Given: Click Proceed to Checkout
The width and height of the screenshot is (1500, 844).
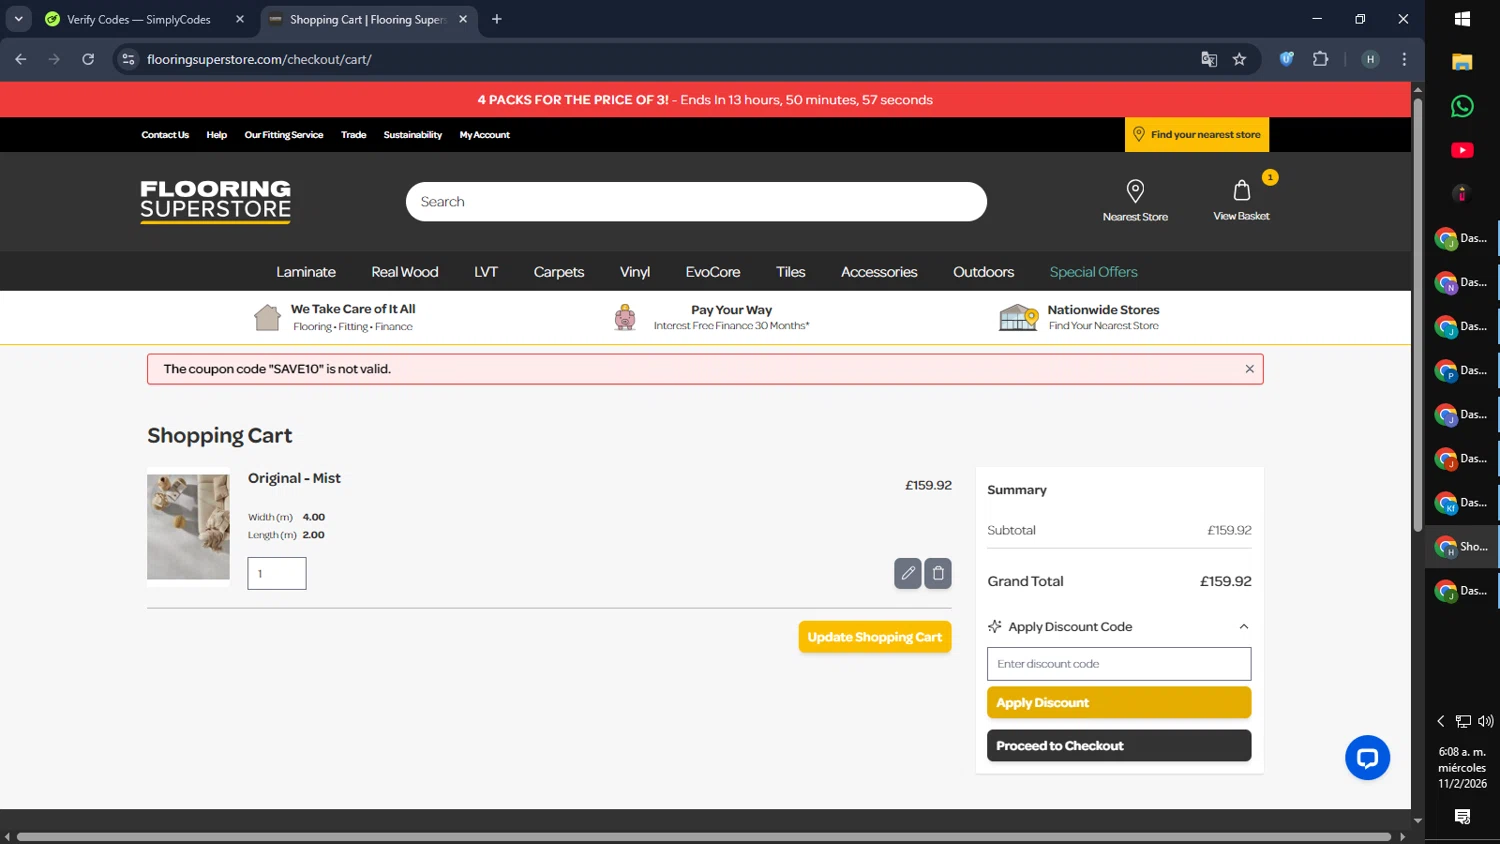Looking at the screenshot, I should [1119, 746].
